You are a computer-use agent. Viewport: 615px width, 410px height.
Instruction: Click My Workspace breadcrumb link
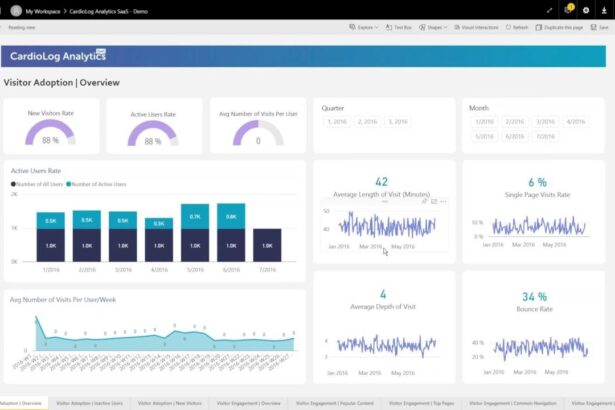(x=43, y=11)
